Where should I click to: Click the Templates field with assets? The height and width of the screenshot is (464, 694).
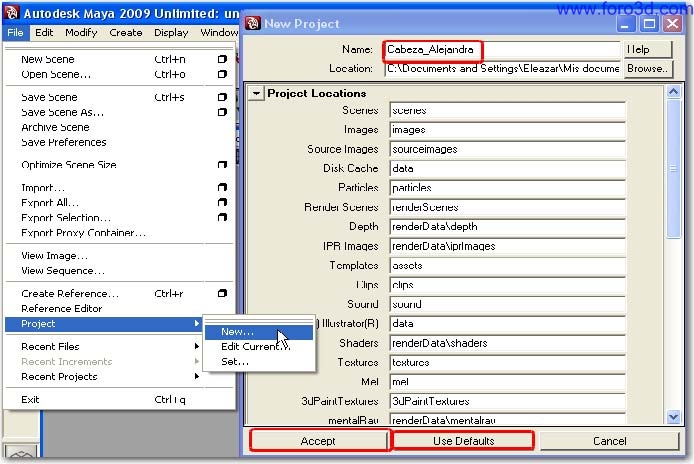coord(507,266)
